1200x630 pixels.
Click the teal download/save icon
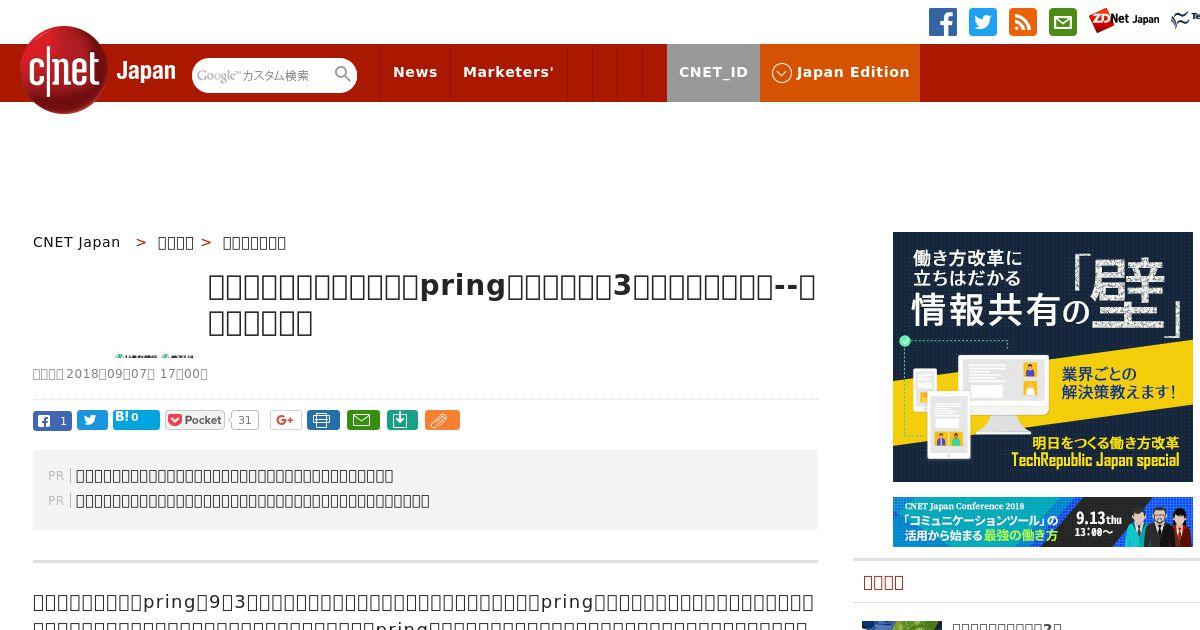click(401, 420)
